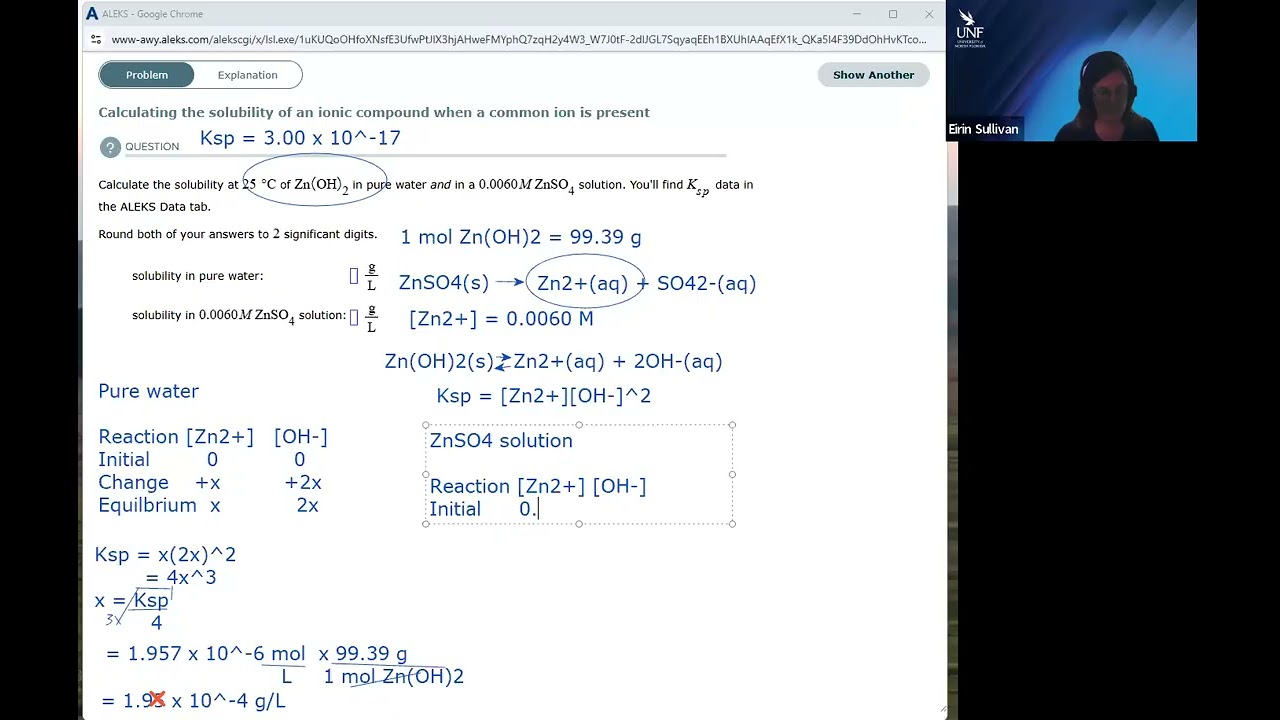Click the 'Round both of your answers' instruction
Screen dimensions: 1280x720
[x=238, y=234]
